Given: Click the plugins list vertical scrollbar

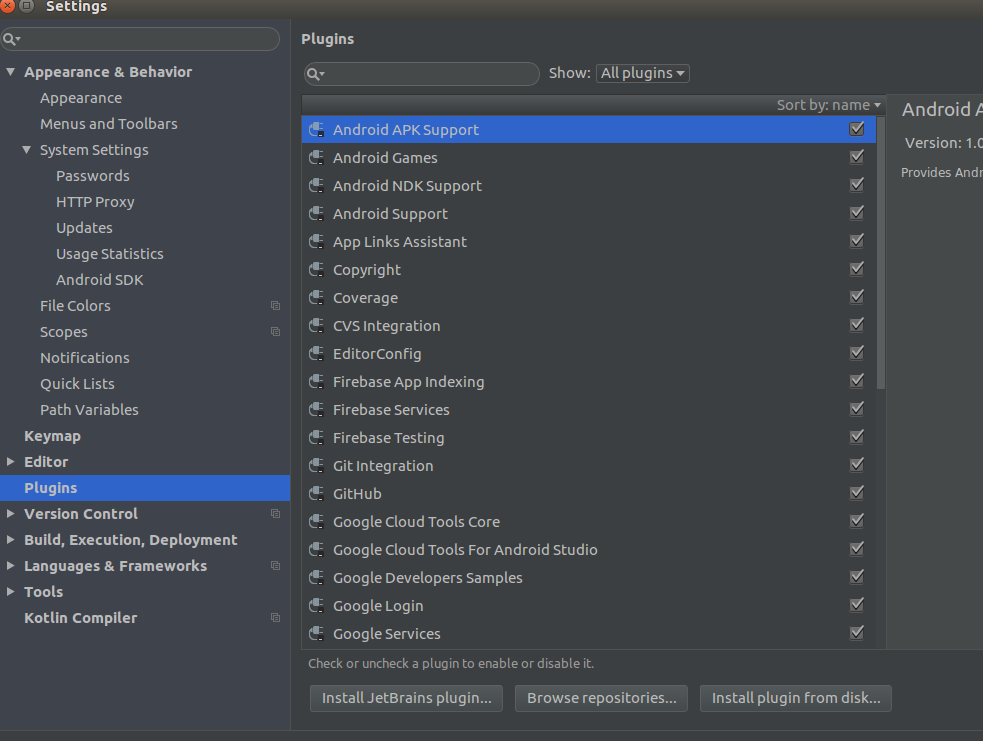Looking at the screenshot, I should point(881,253).
